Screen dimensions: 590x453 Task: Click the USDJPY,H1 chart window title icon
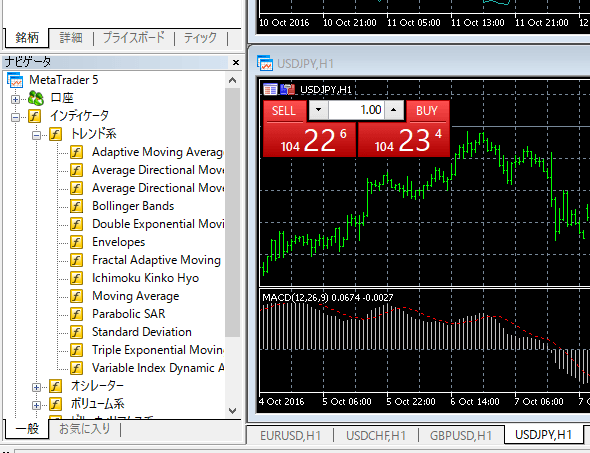coord(265,63)
